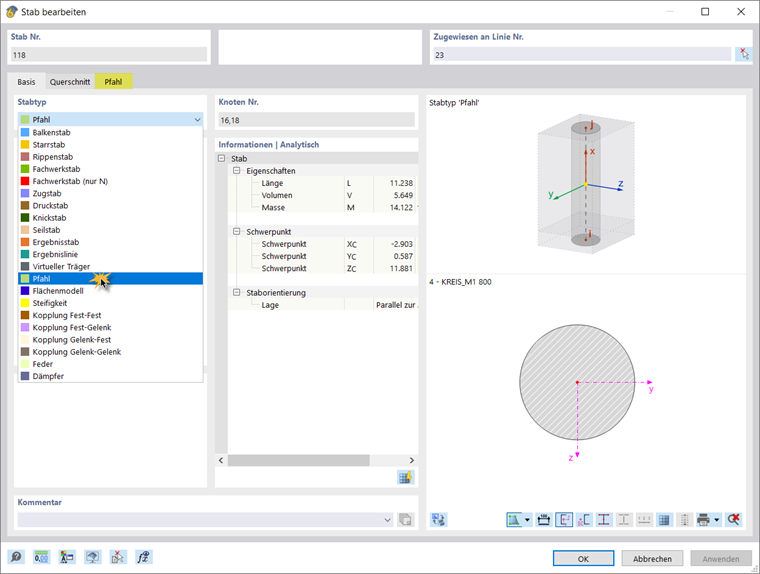Collapse the Staborientierung tree node
Image resolution: width=760 pixels, height=574 pixels.
[237, 292]
